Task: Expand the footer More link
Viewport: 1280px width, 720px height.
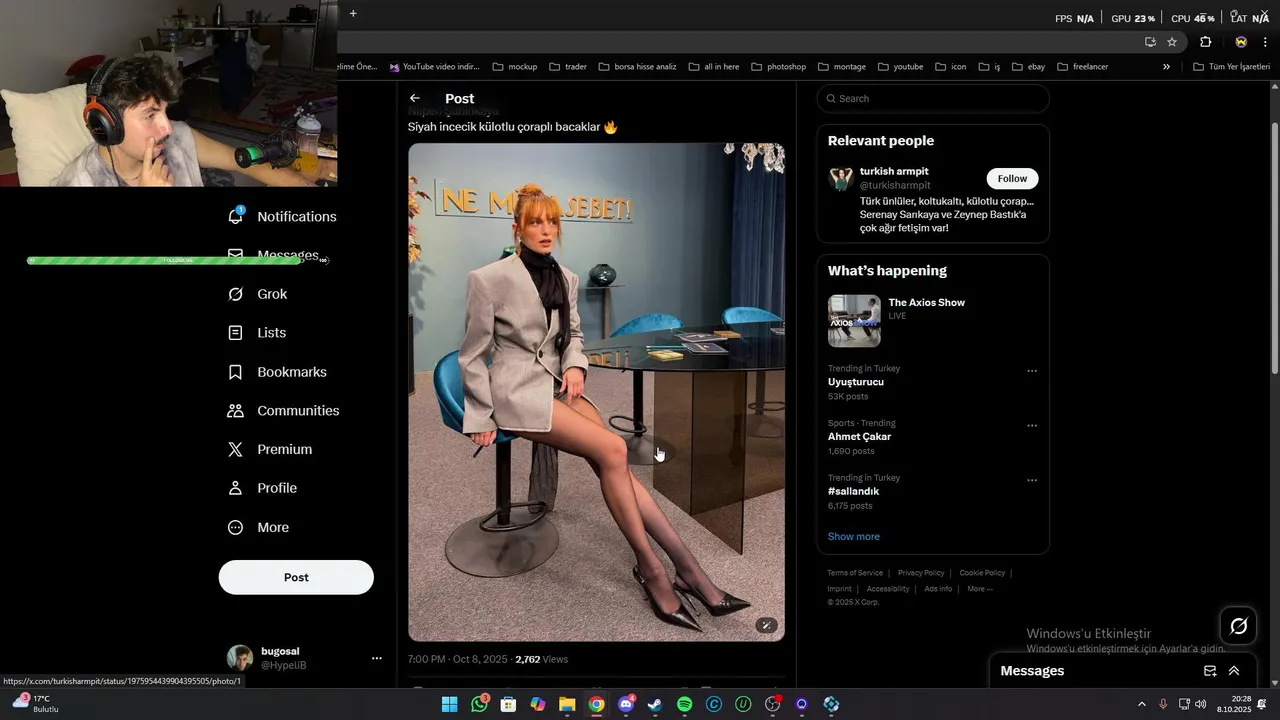Action: point(980,589)
